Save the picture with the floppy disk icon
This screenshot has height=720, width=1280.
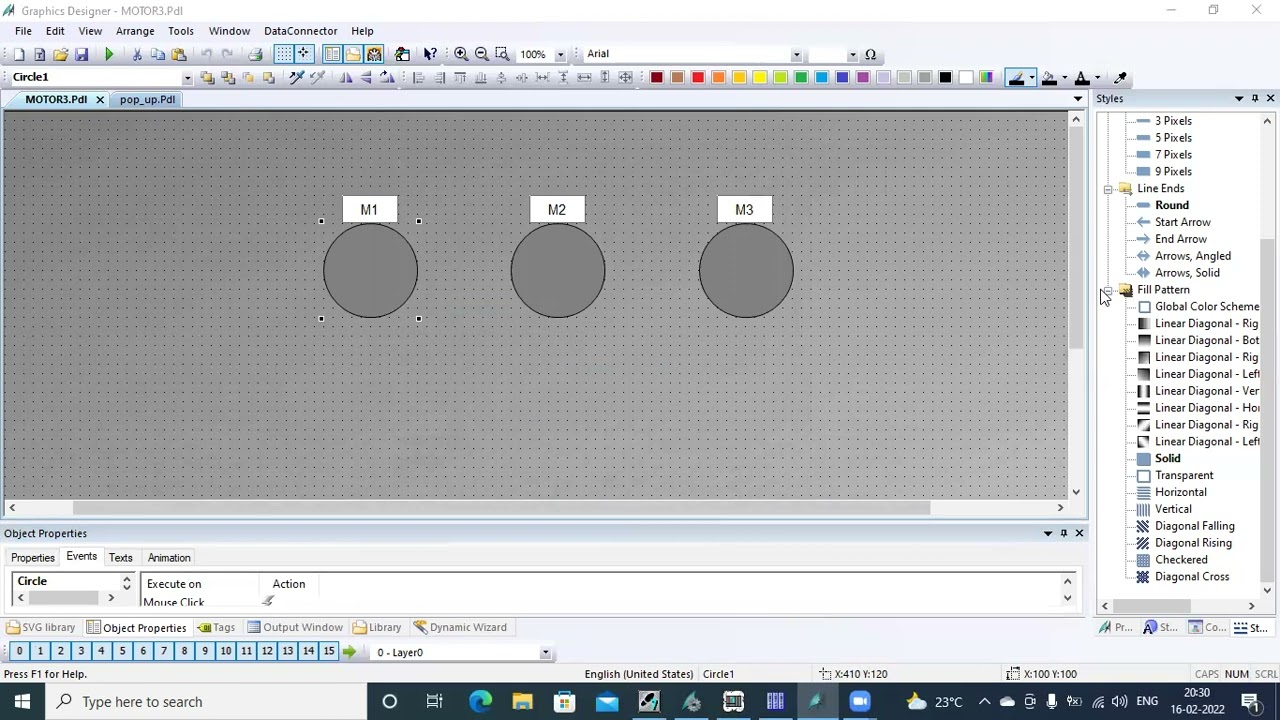click(81, 54)
